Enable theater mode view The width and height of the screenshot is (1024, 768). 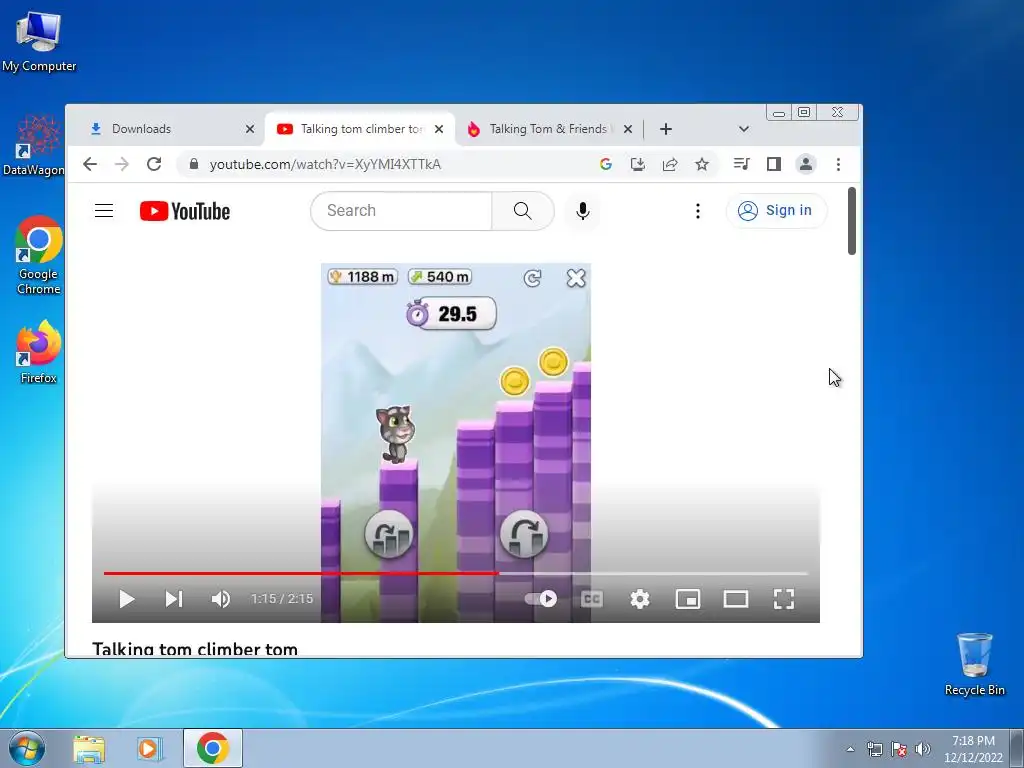[735, 599]
